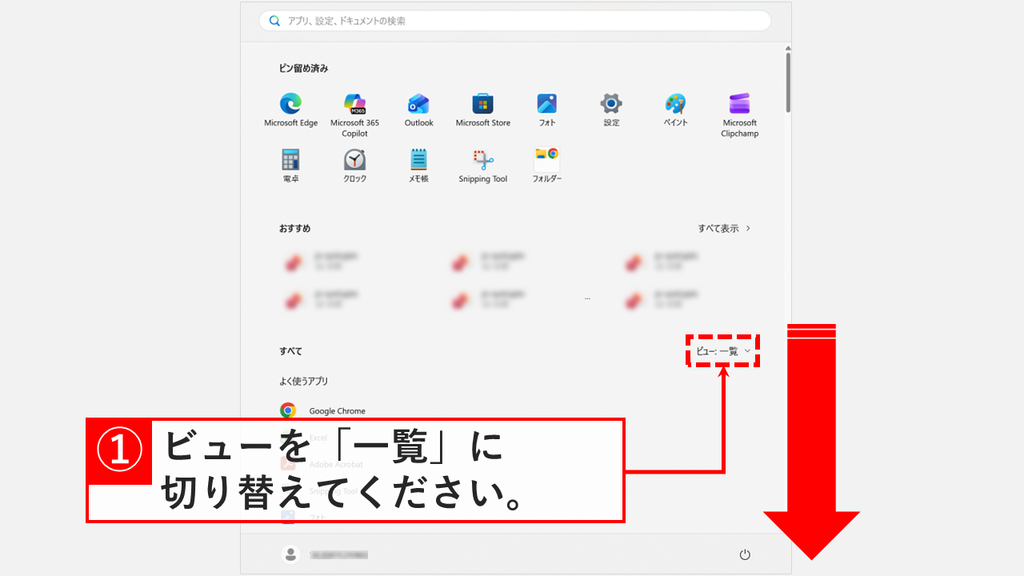Image resolution: width=1024 pixels, height=576 pixels.
Task: Click in the アプリ、設定、ドキュメントの検索 box
Action: pos(515,21)
